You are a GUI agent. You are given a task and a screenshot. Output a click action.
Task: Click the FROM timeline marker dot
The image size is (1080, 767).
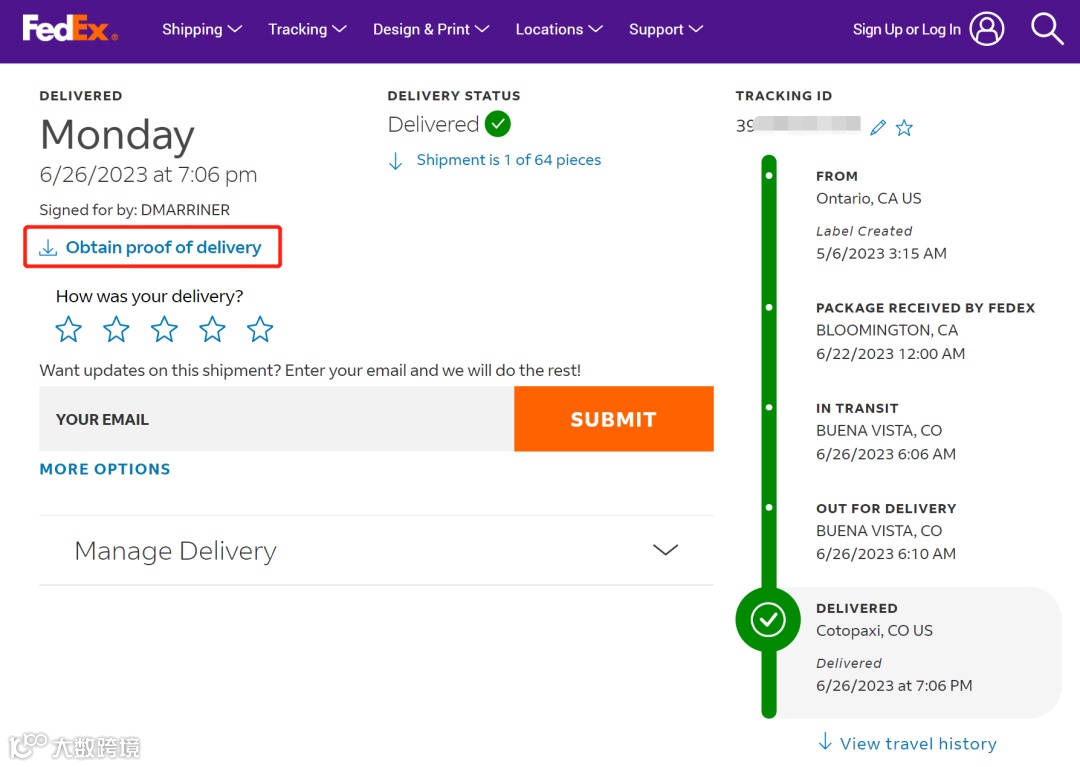[x=769, y=176]
